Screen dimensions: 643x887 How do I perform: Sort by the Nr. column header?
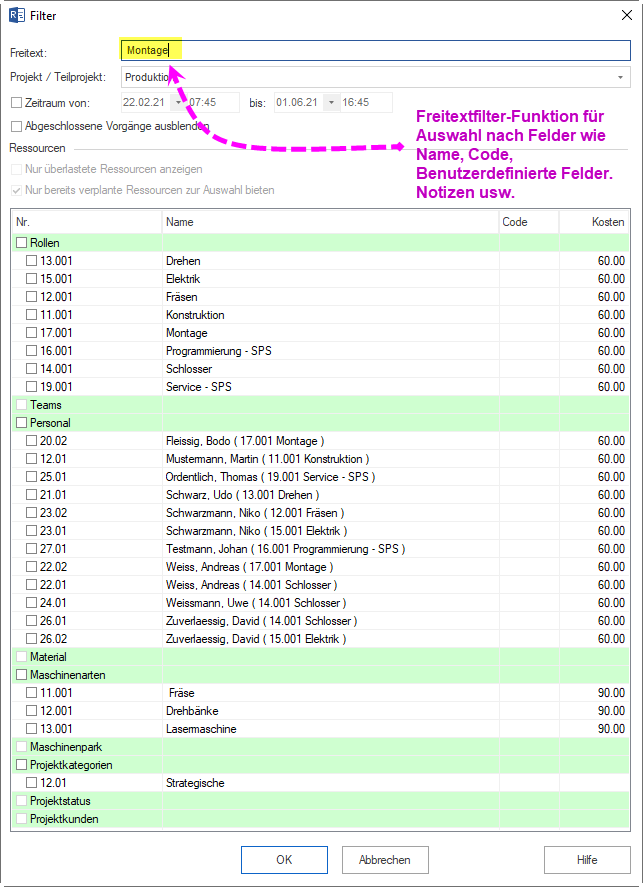[x=87, y=222]
